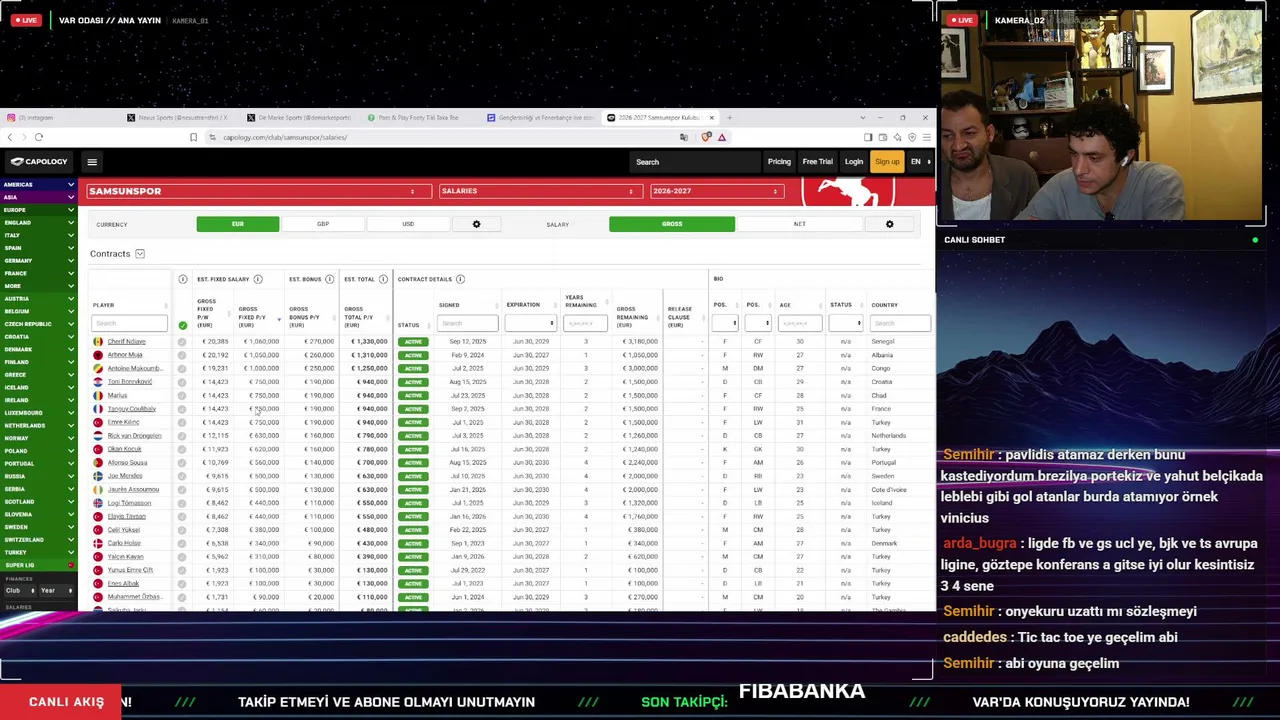Open the Salaries page dropdown
The image size is (1280, 720).
click(x=540, y=191)
